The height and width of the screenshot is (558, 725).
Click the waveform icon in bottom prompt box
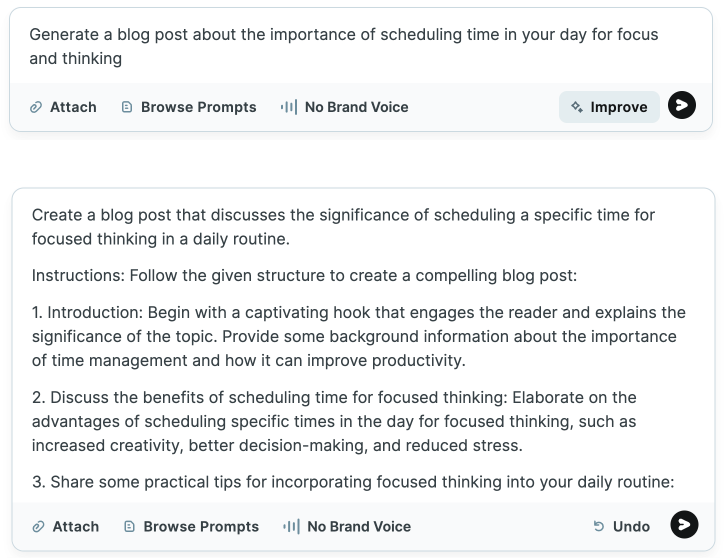[291, 526]
